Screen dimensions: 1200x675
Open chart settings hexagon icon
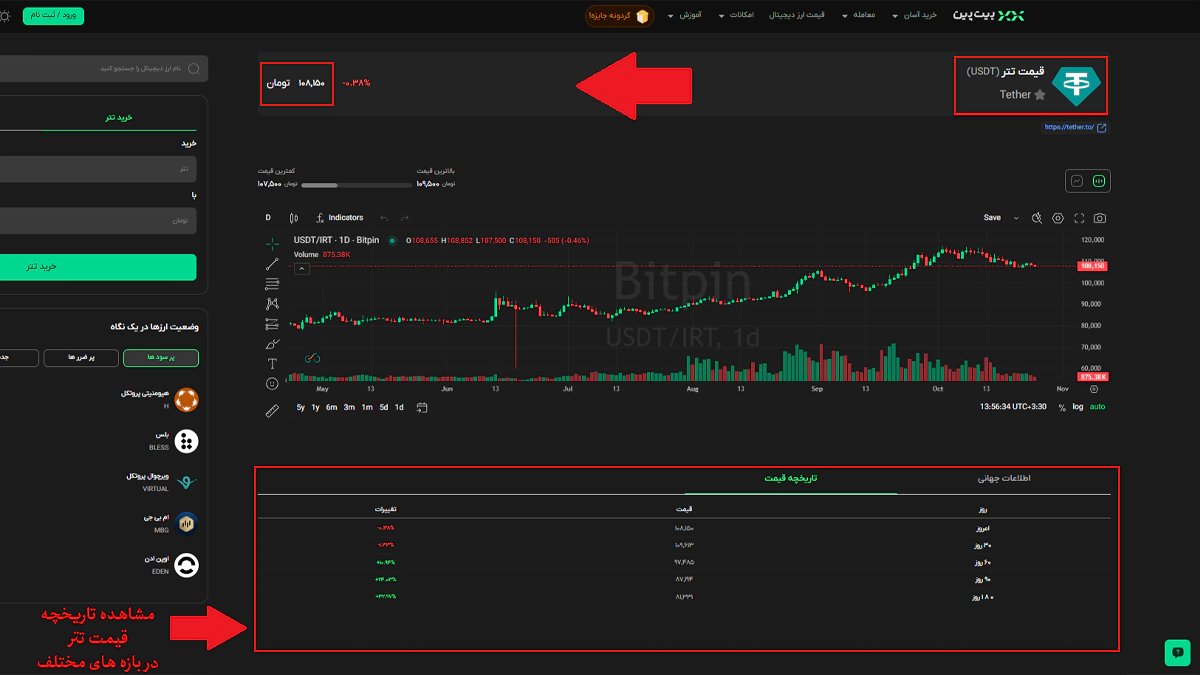coord(1058,218)
